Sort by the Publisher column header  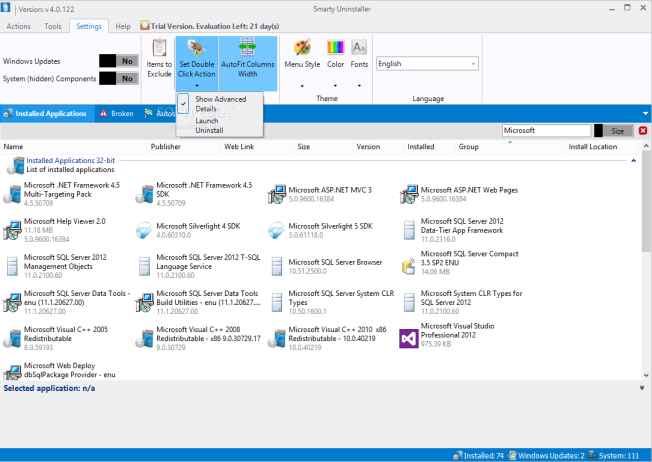point(165,146)
